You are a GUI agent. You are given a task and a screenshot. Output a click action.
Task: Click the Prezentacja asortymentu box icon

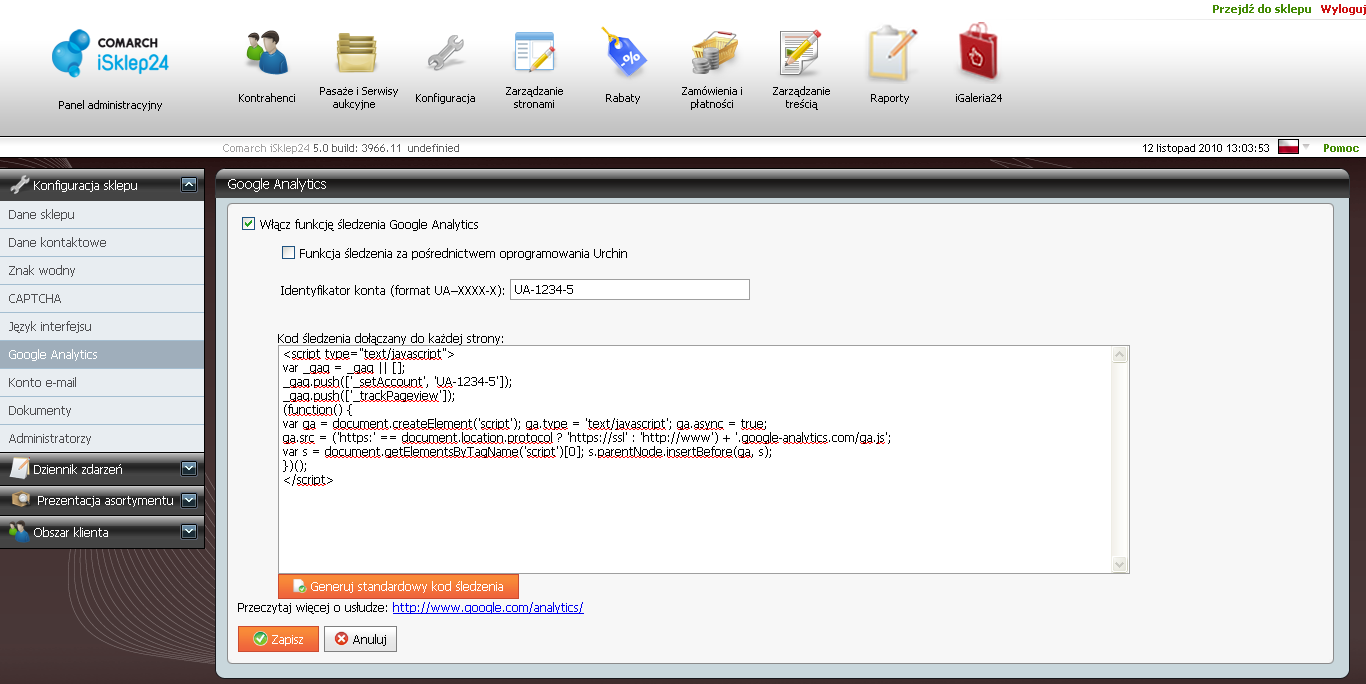(x=19, y=500)
